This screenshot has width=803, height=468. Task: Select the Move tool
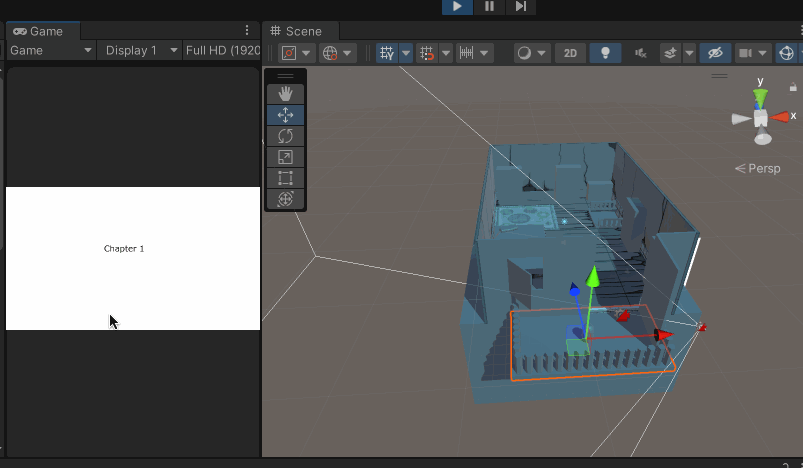coord(285,115)
